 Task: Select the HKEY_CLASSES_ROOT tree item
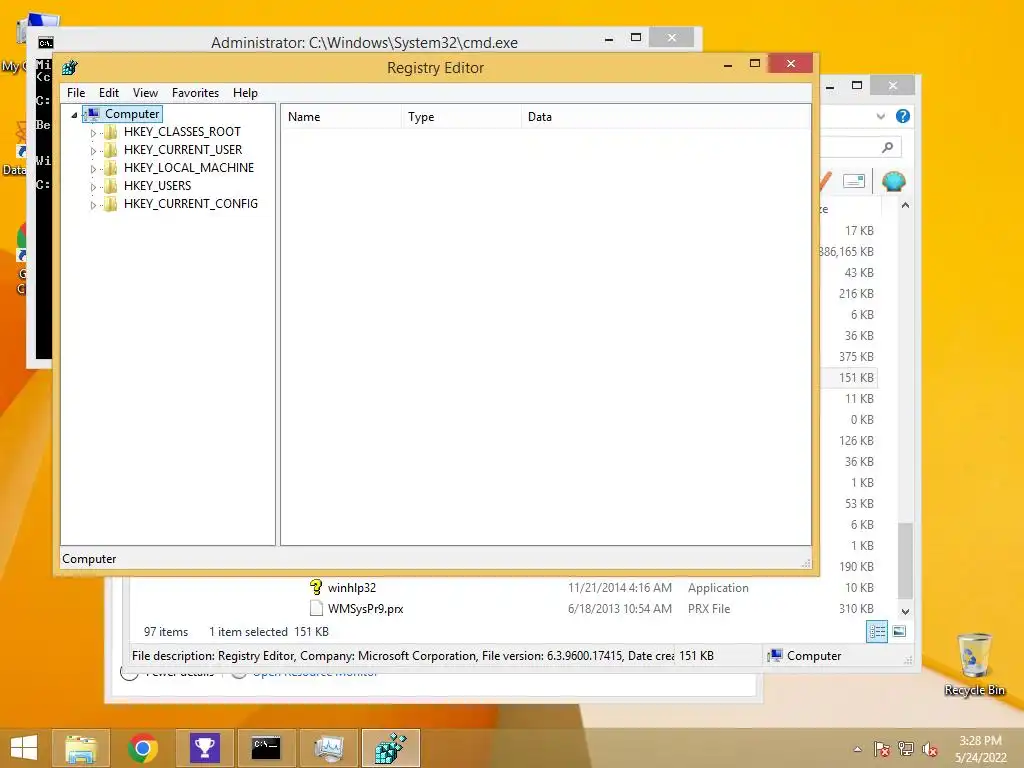[x=182, y=131]
